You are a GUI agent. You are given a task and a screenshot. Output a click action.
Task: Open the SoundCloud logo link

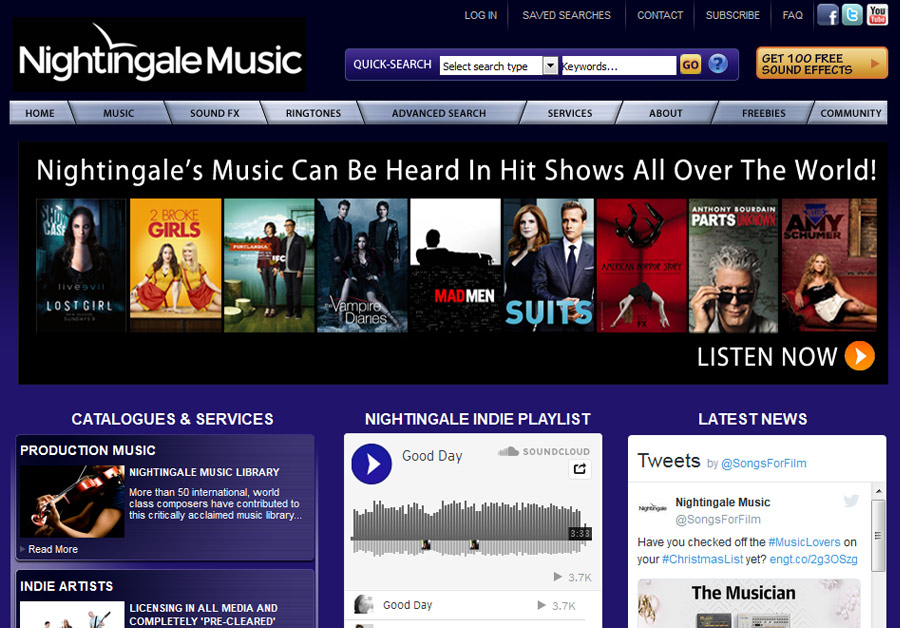[x=544, y=452]
